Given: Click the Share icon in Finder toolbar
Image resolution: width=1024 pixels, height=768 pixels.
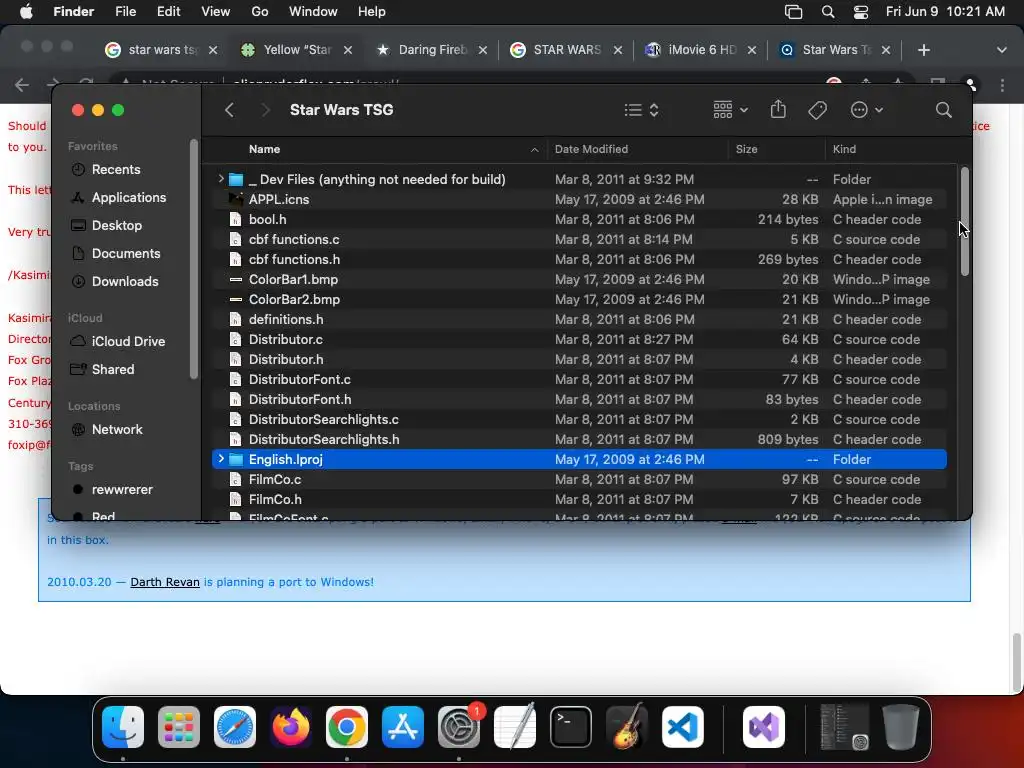Looking at the screenshot, I should (x=778, y=109).
